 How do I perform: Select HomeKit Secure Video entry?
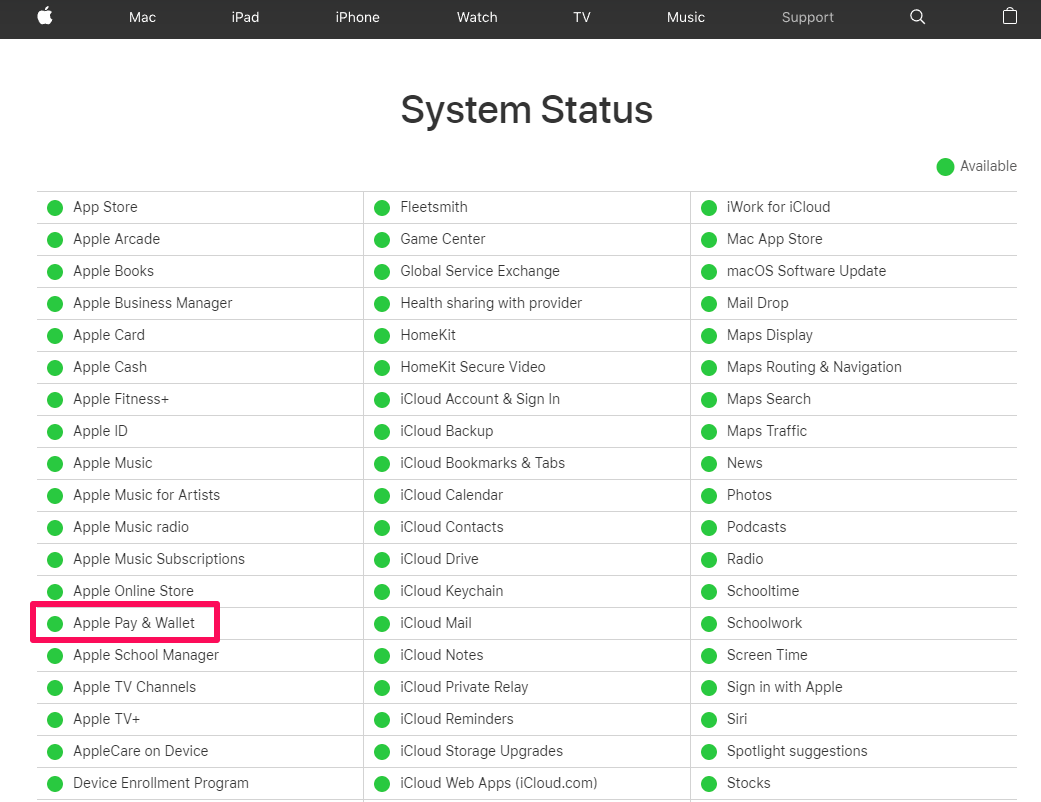[x=473, y=367]
